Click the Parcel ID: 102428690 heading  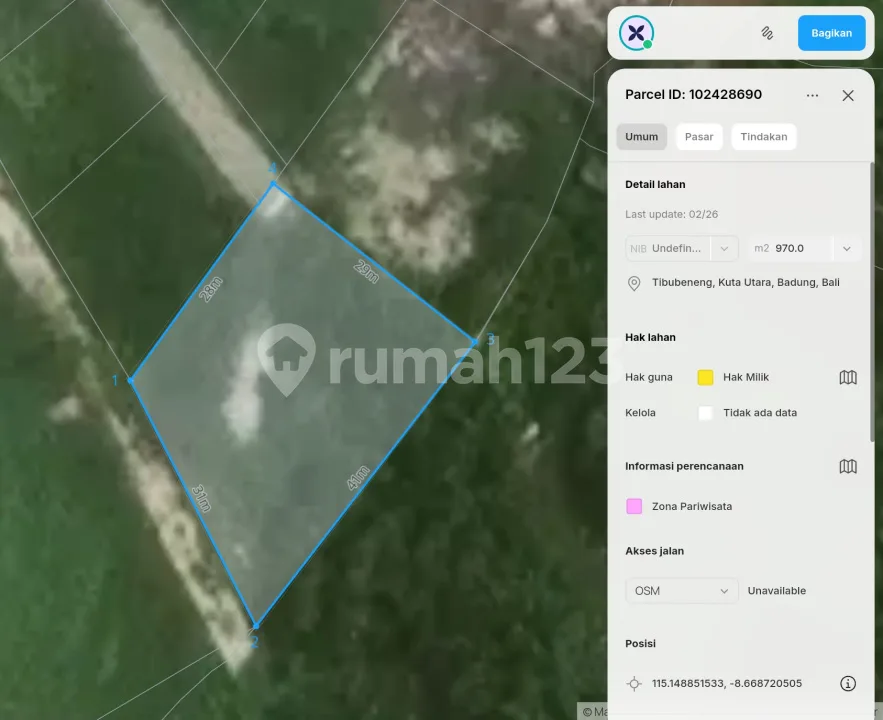(693, 94)
